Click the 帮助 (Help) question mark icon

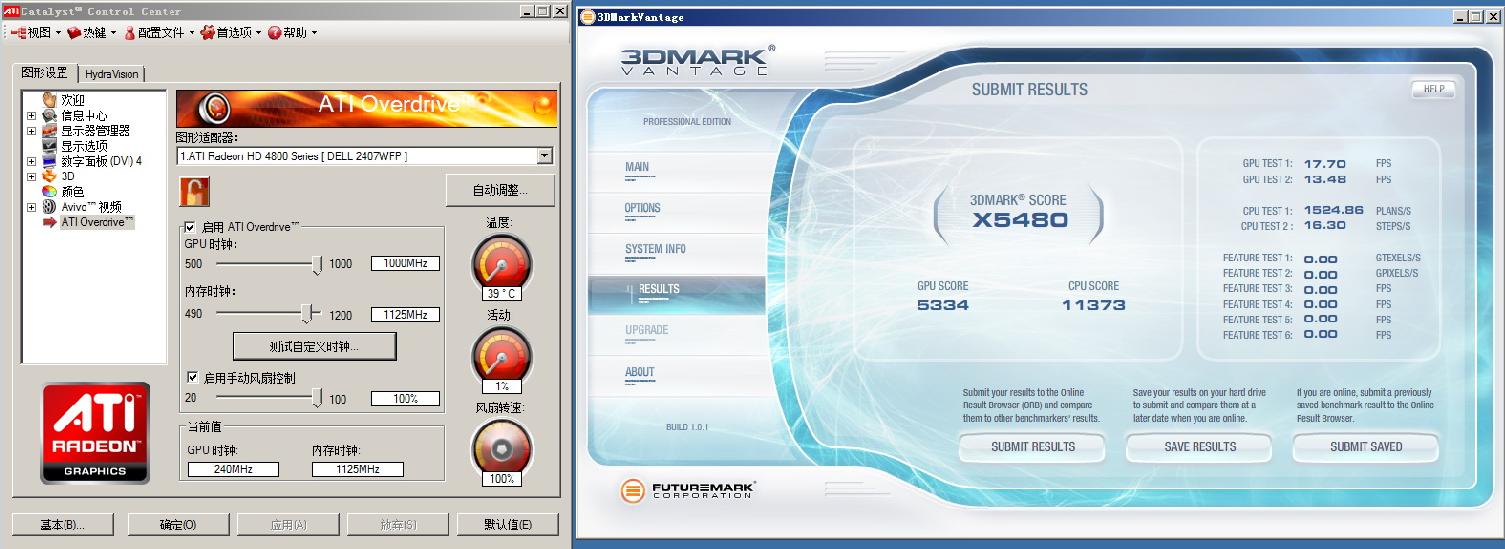pos(274,33)
